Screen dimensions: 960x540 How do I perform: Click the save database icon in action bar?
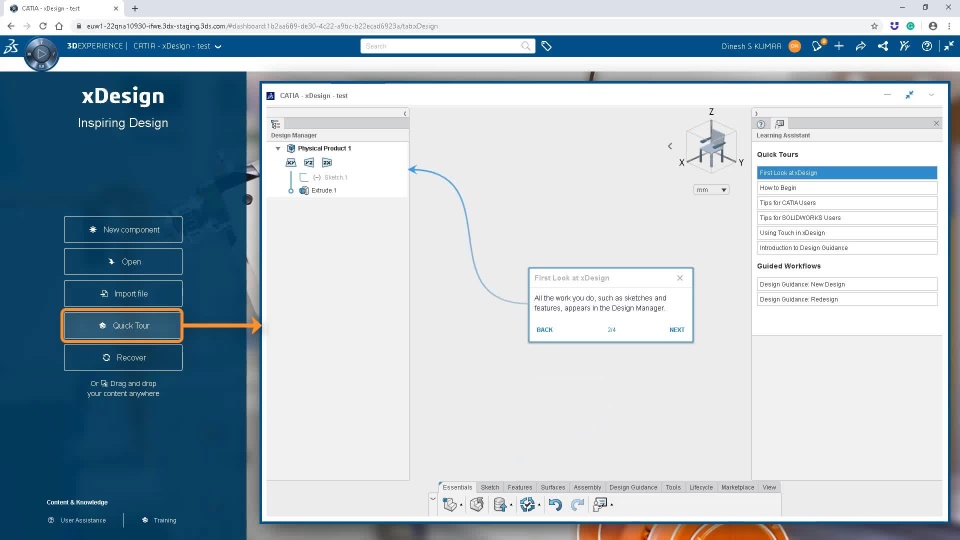pyautogui.click(x=500, y=504)
